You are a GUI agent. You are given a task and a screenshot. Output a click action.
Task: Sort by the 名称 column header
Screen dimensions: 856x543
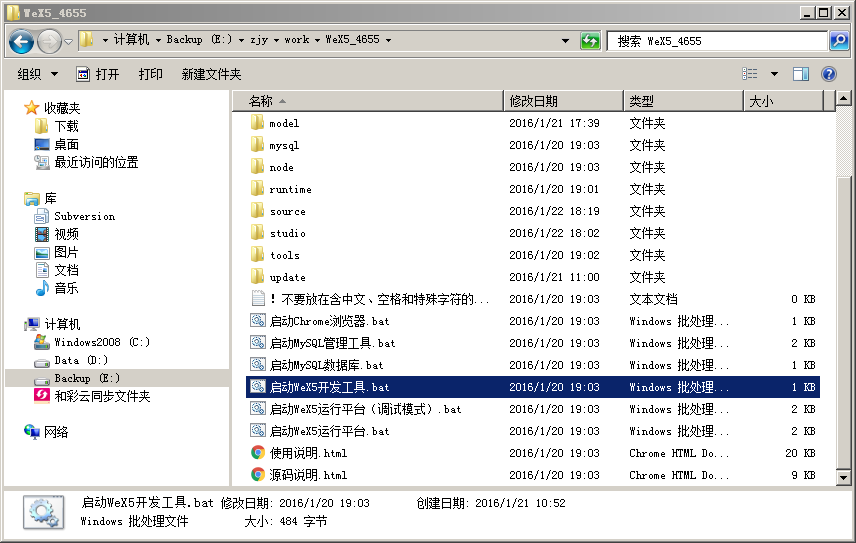(x=368, y=101)
